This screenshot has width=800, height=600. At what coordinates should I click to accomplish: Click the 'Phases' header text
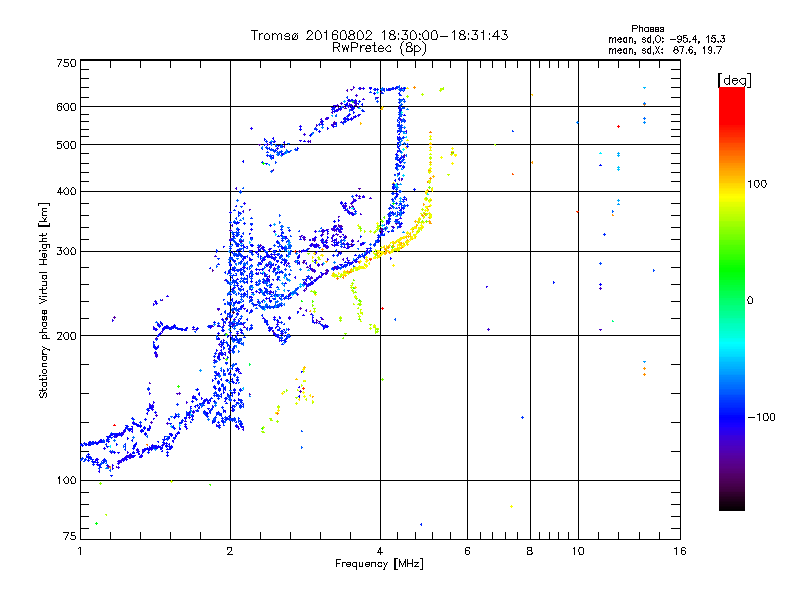[647, 29]
